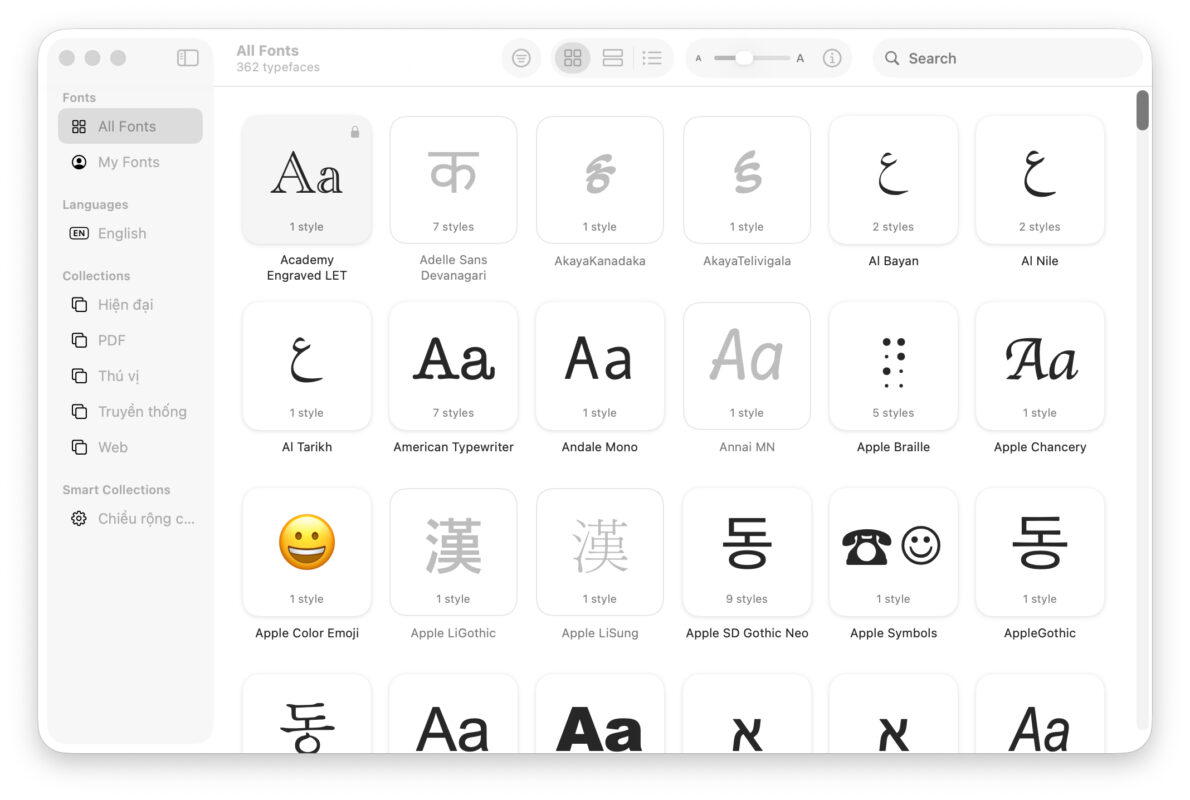Click the "Collections" section header
This screenshot has height=800, width=1190.
(x=96, y=276)
